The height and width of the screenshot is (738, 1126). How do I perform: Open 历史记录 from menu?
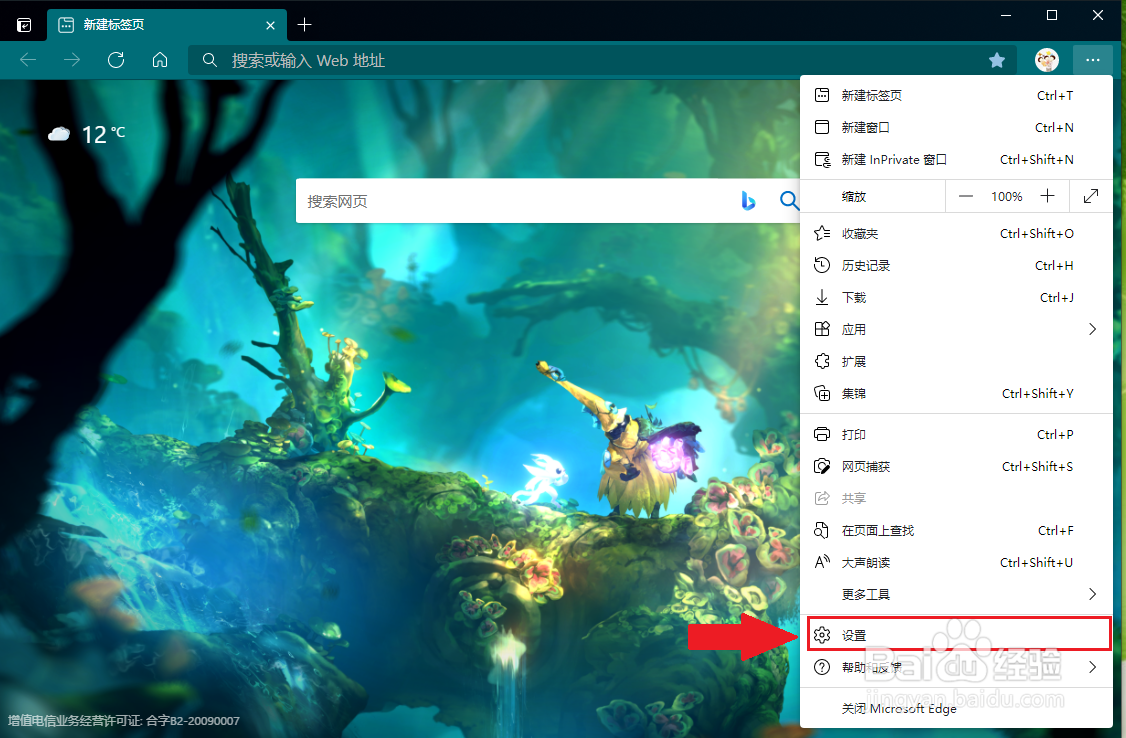[956, 266]
